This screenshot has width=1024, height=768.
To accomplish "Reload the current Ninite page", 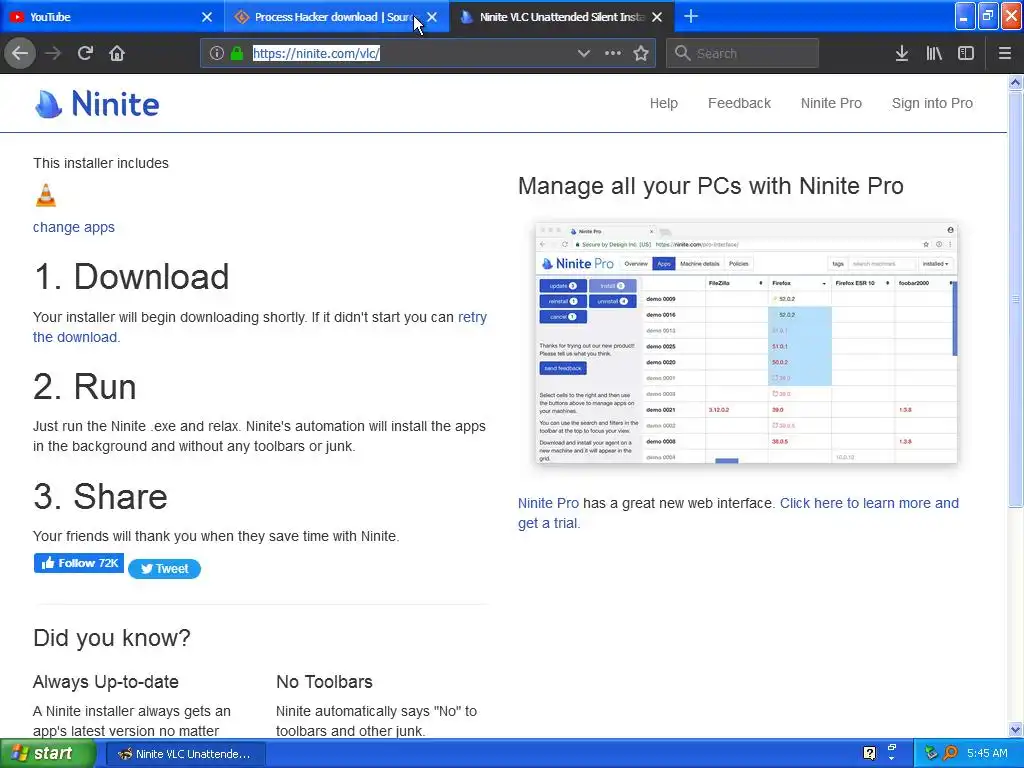I will (85, 54).
